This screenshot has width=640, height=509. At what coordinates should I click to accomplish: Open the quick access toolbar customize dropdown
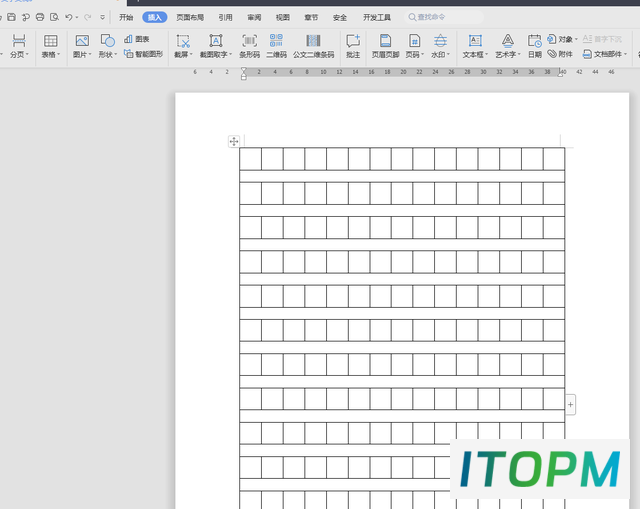point(102,17)
